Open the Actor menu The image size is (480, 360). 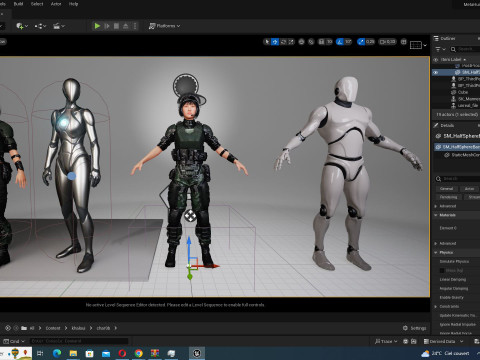[x=56, y=4]
